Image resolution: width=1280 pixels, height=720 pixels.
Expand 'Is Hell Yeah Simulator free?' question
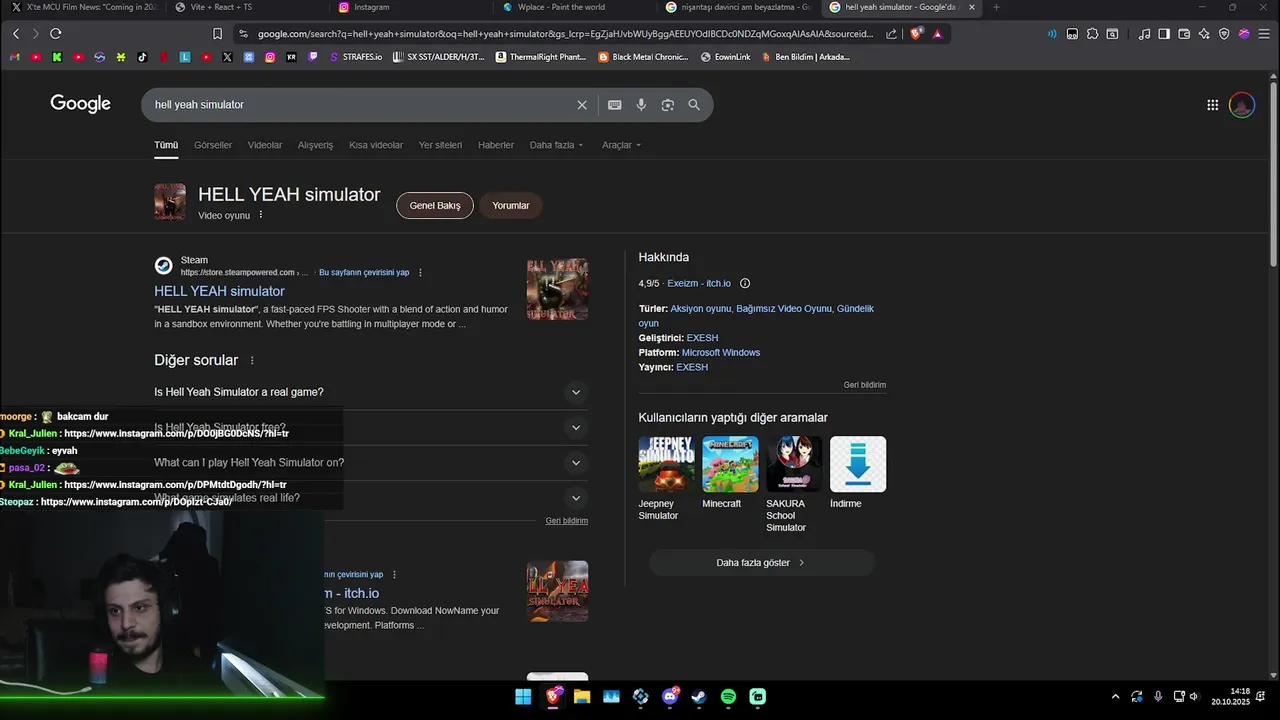tap(575, 428)
